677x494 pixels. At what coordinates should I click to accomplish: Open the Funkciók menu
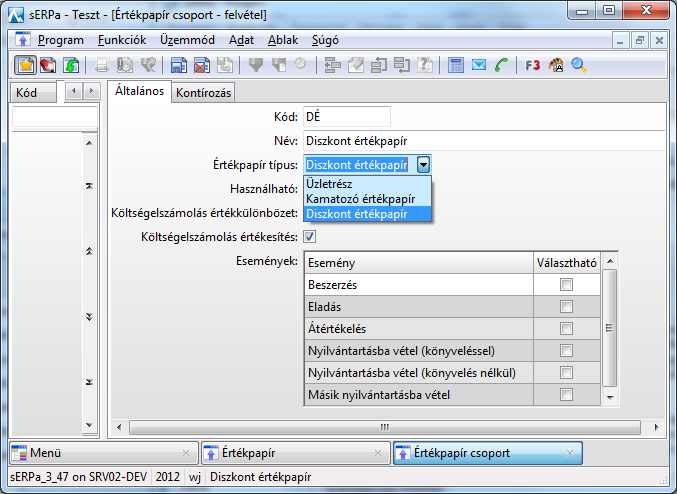point(122,40)
